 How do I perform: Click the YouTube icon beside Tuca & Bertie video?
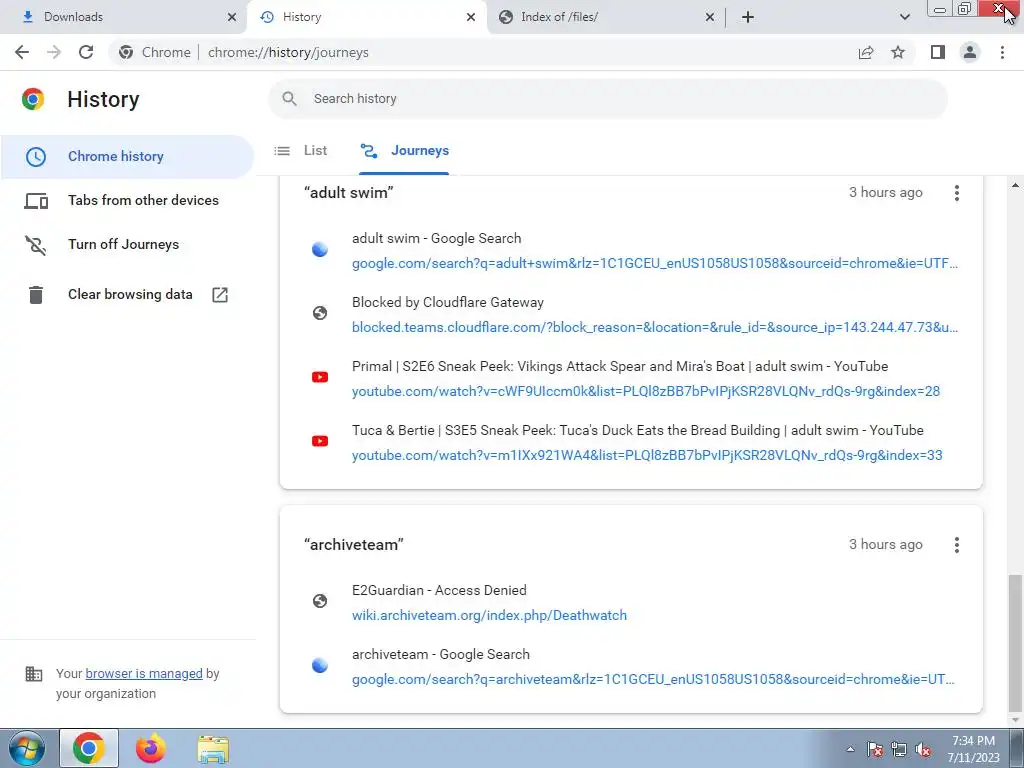[x=320, y=441]
